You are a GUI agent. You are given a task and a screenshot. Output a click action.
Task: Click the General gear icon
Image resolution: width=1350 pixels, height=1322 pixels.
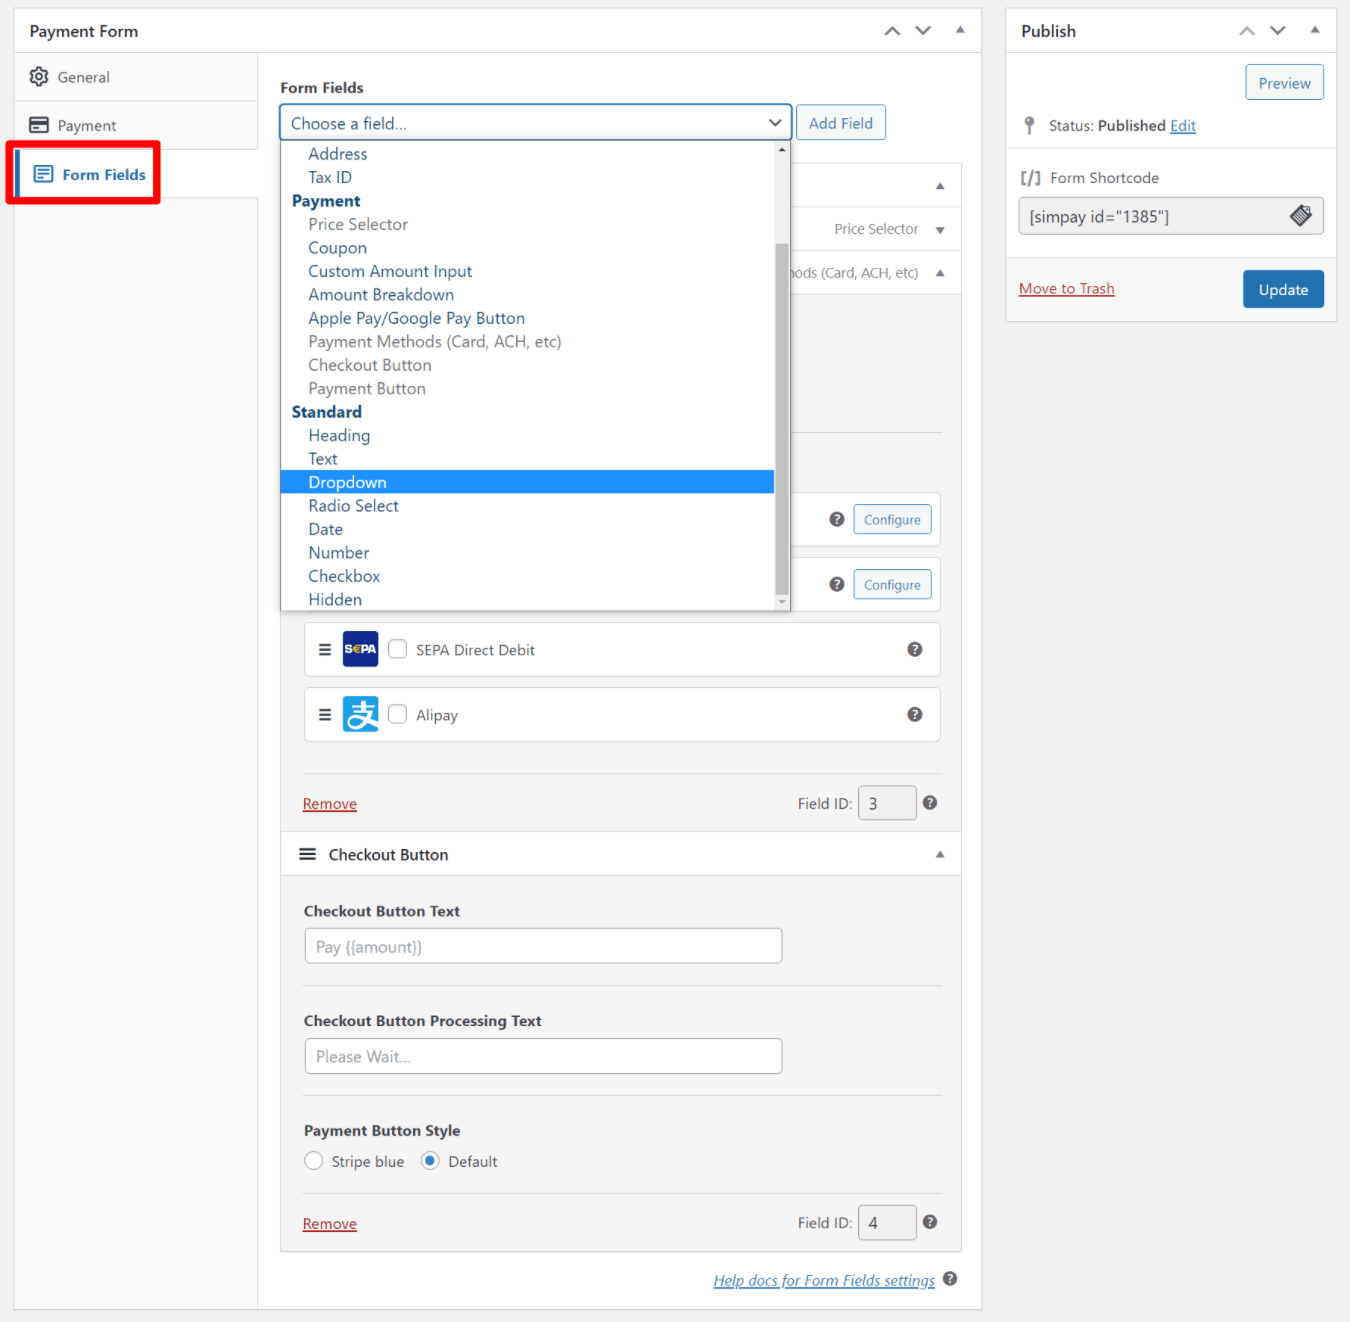click(x=39, y=77)
